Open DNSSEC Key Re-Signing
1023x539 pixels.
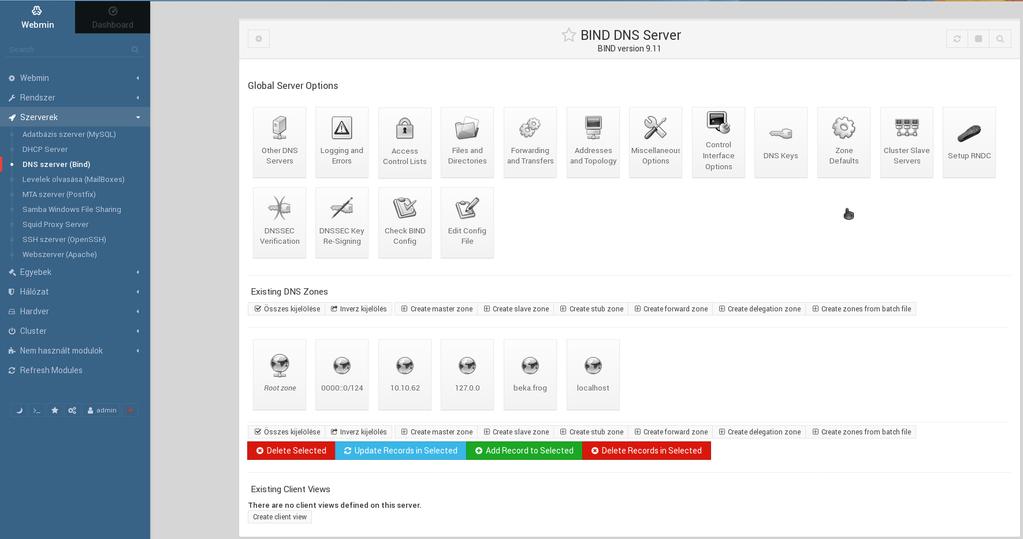342,223
